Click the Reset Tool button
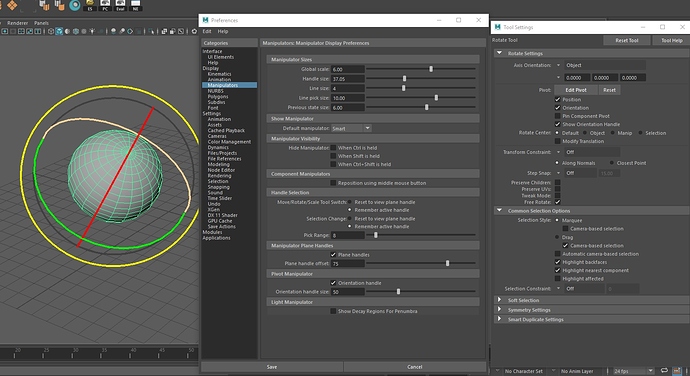Viewport: 690px width, 376px height. (x=627, y=40)
